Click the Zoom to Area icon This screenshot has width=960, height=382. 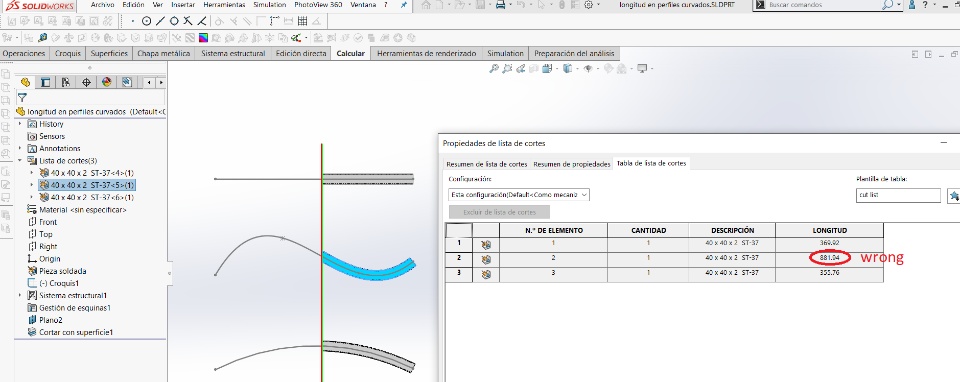tap(507, 69)
